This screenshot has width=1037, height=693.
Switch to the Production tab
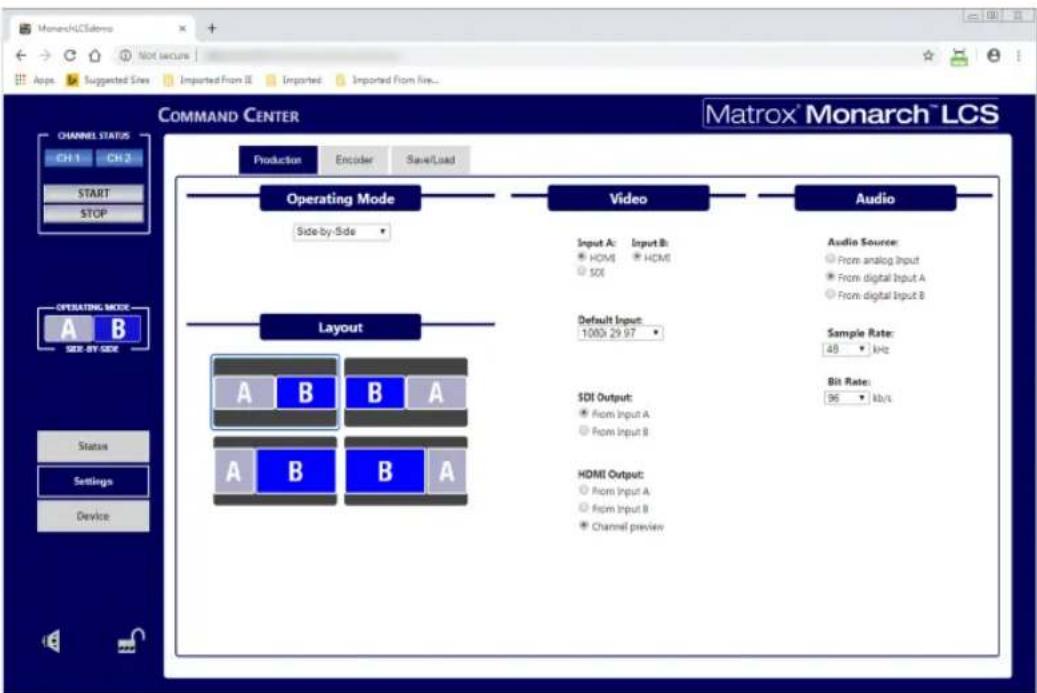pyautogui.click(x=278, y=160)
